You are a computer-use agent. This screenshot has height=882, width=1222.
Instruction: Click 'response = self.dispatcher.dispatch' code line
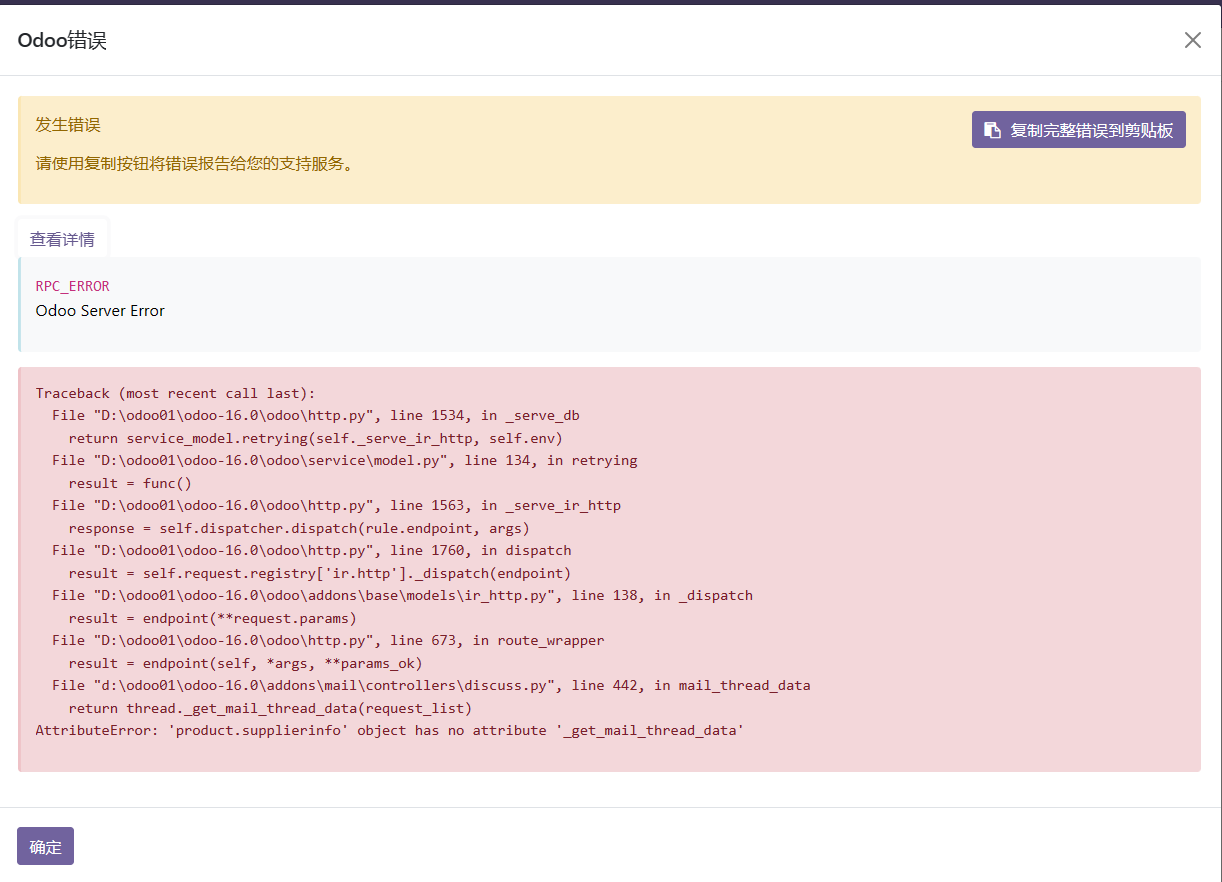click(x=299, y=528)
